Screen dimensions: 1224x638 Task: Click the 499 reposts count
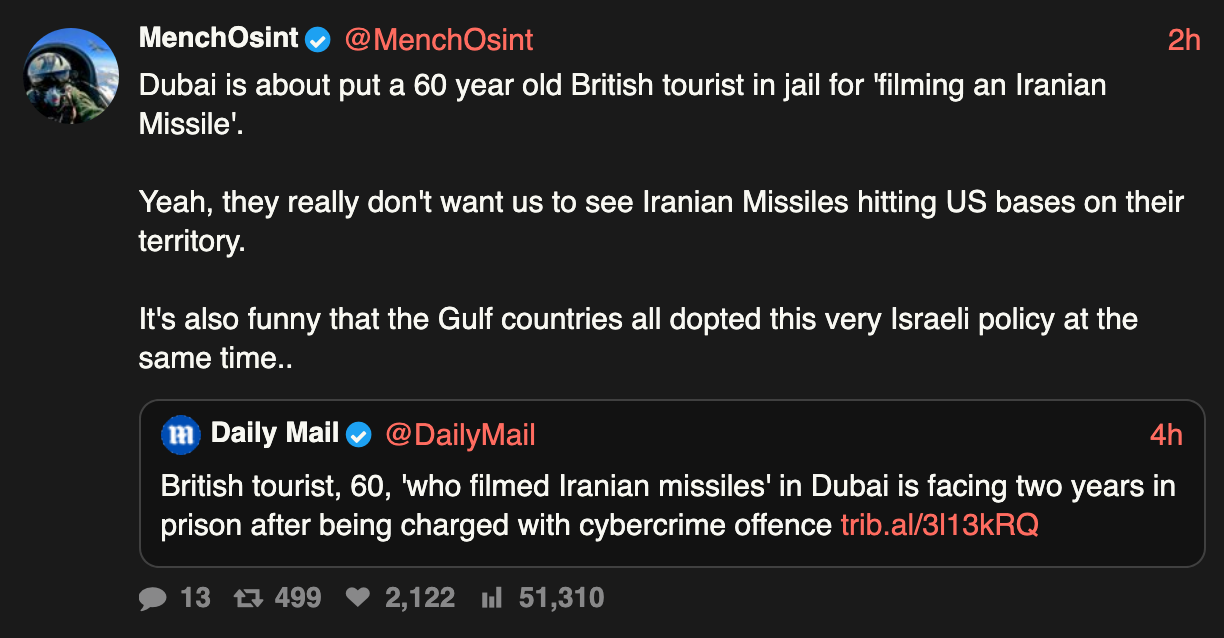tap(298, 599)
